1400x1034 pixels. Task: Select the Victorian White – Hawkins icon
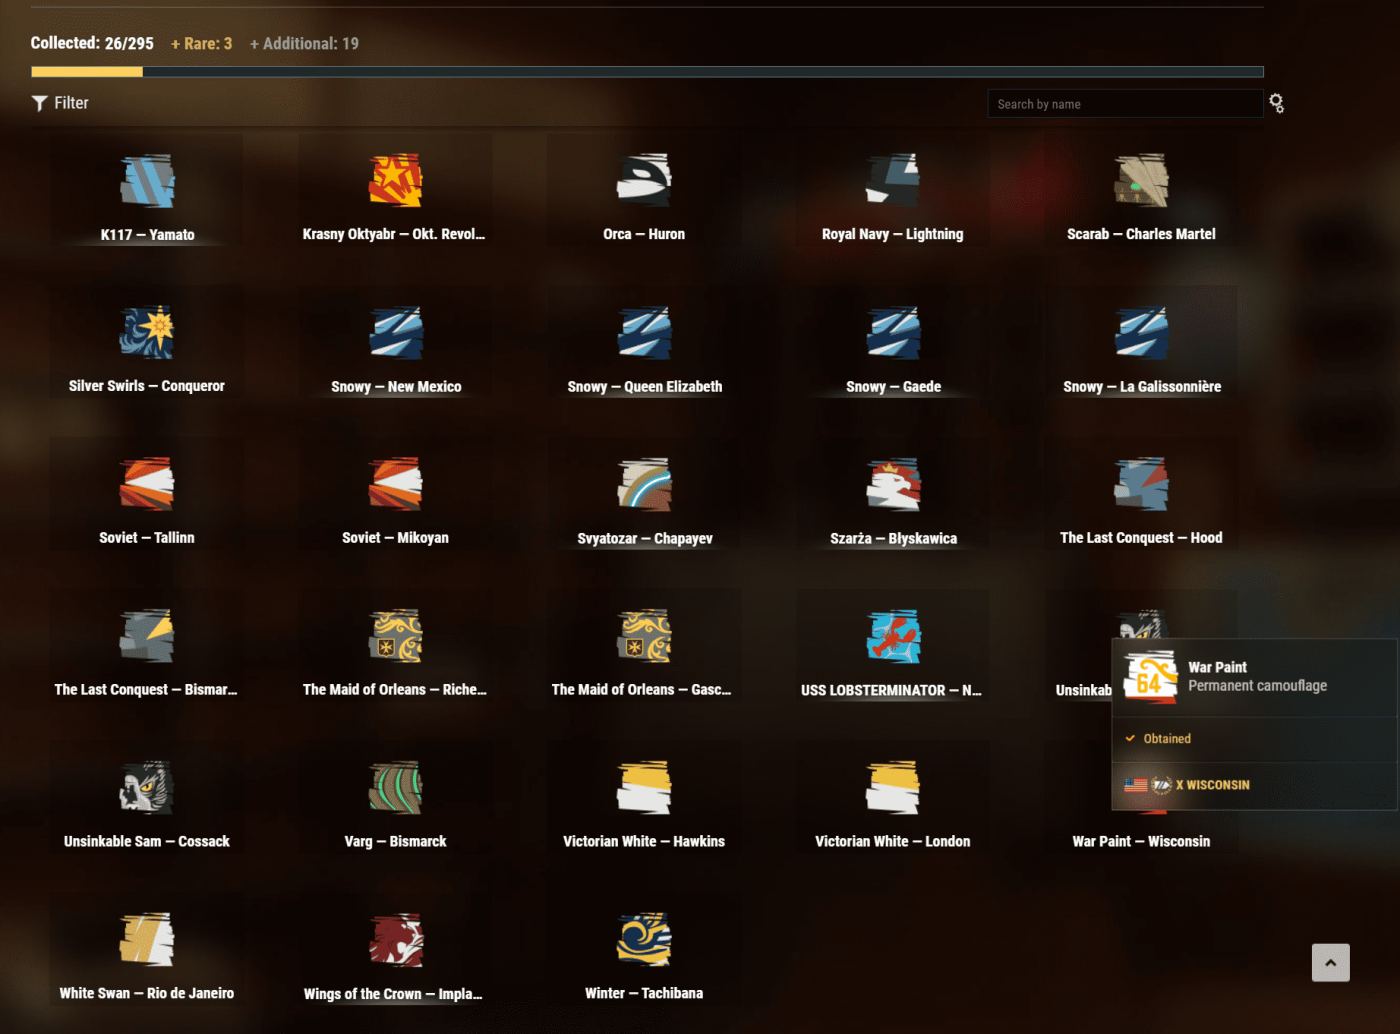pyautogui.click(x=644, y=789)
